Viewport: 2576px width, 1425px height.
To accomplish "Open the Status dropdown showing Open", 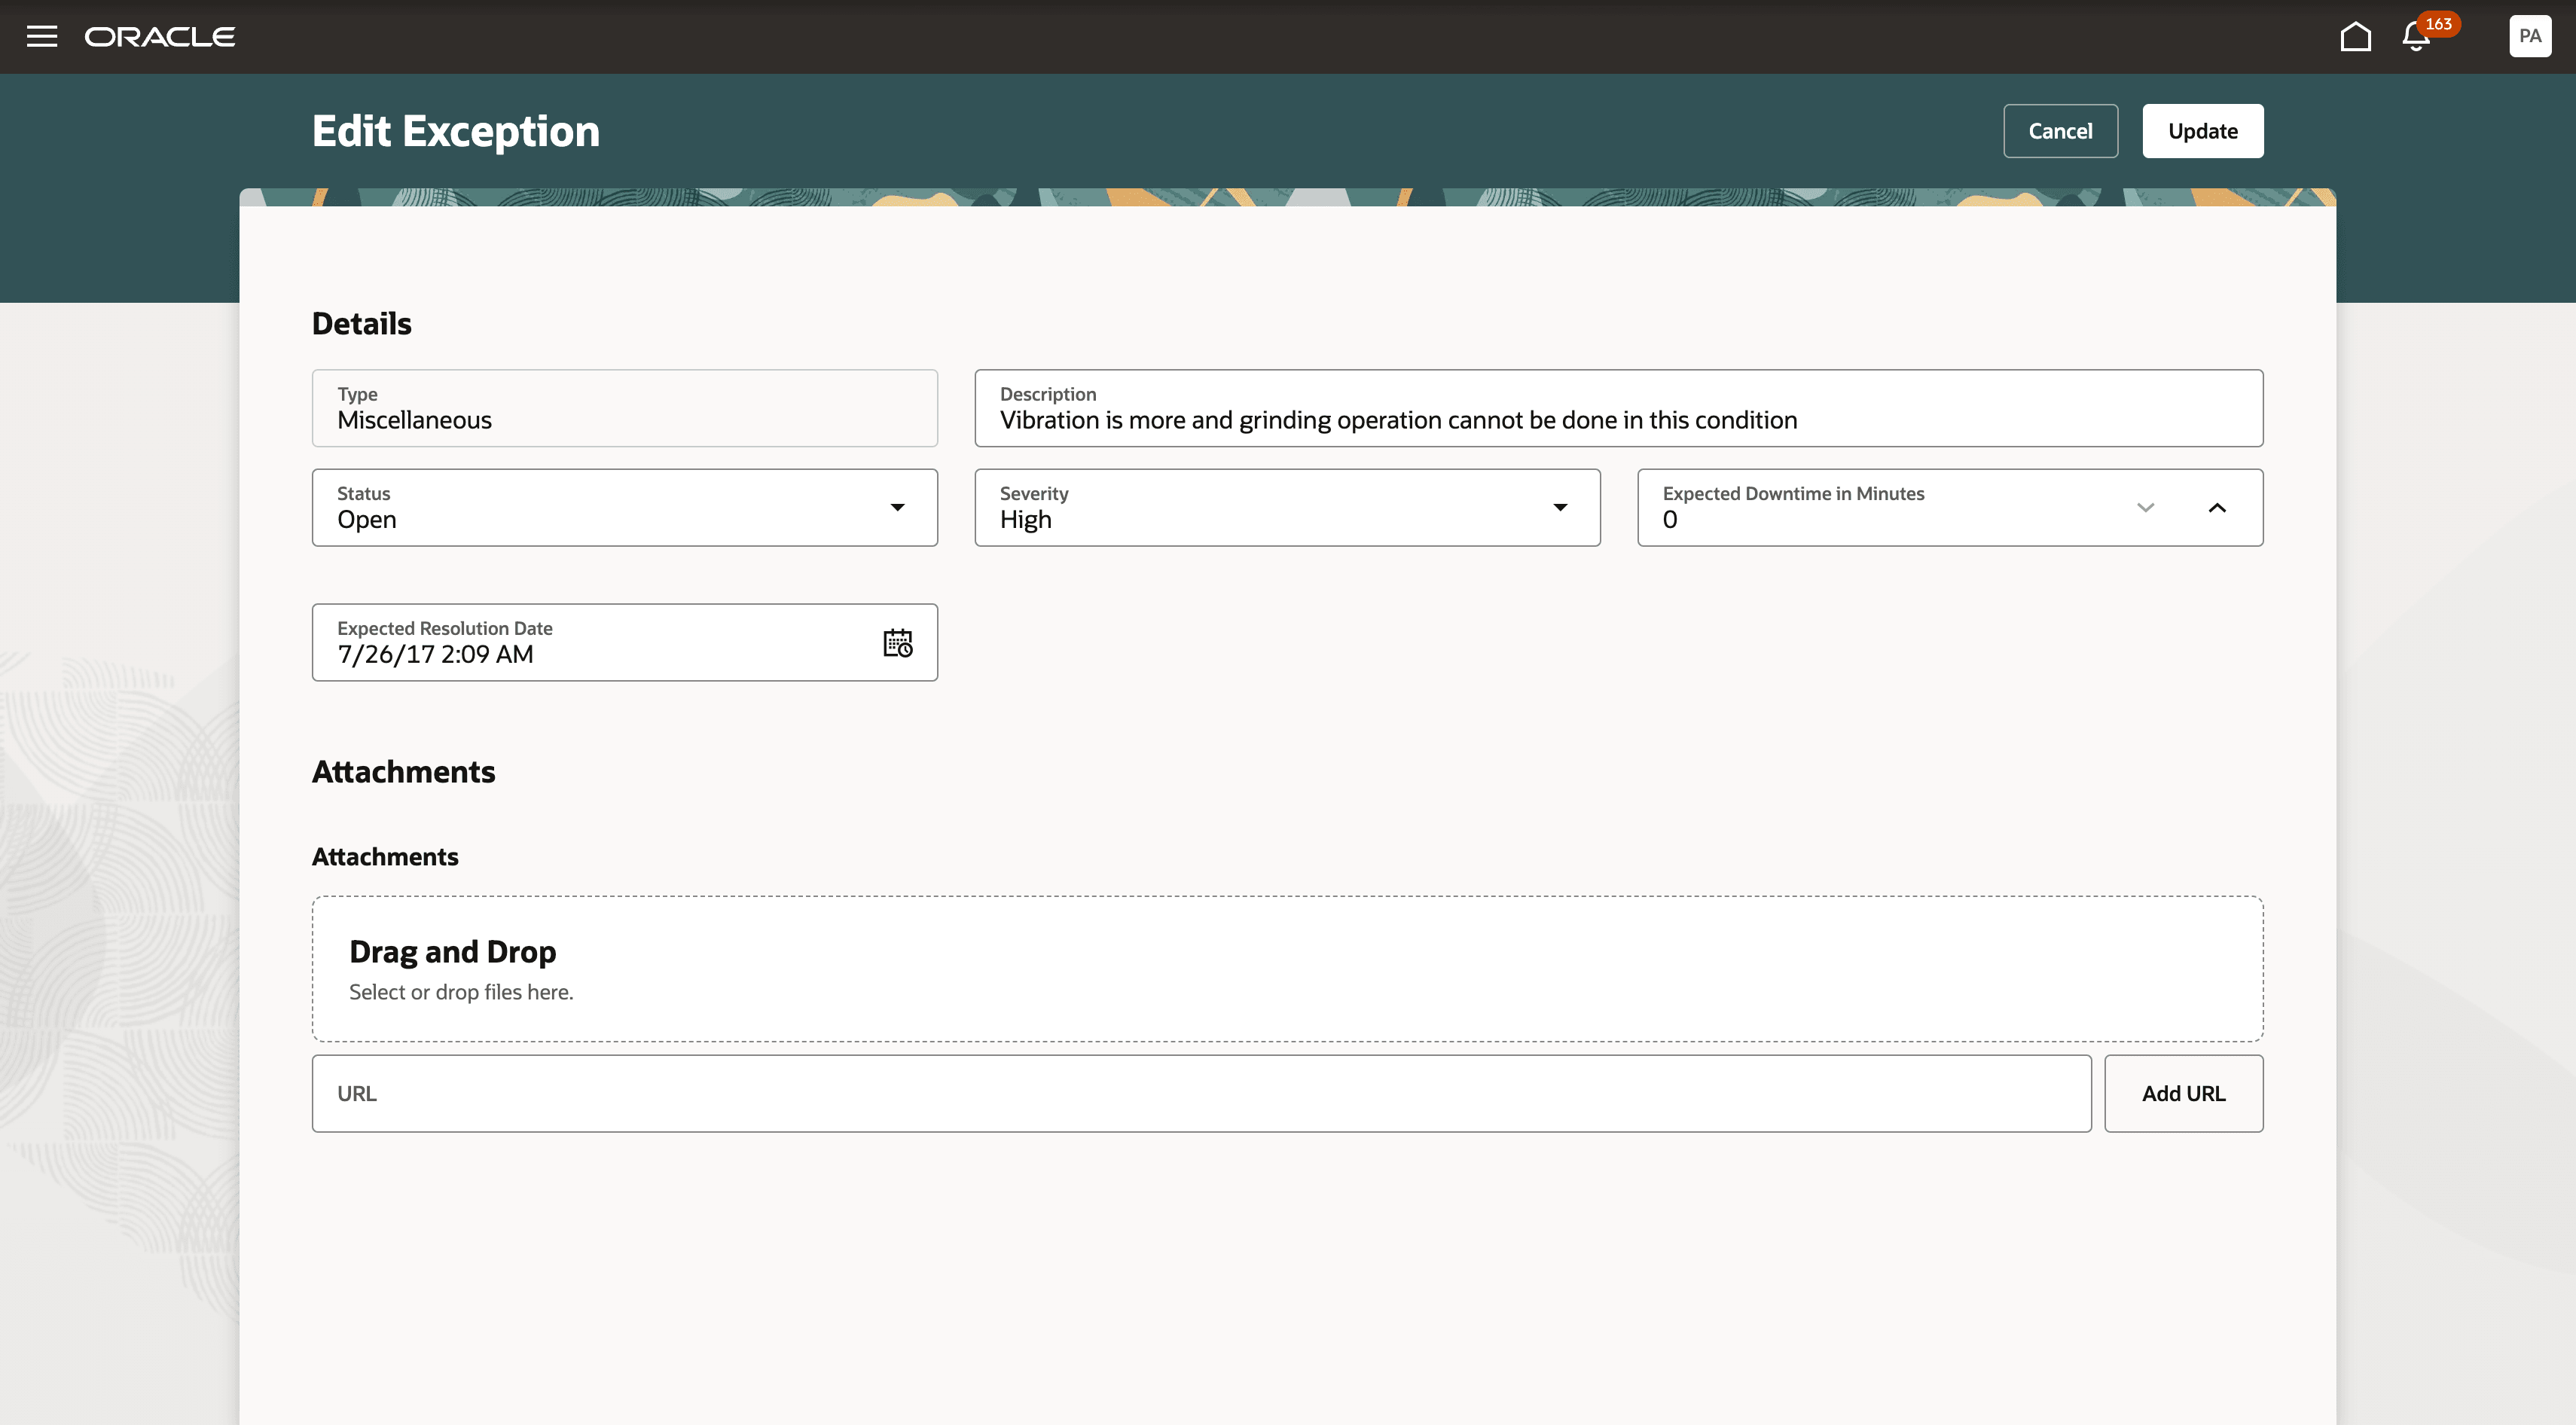I will [x=898, y=508].
